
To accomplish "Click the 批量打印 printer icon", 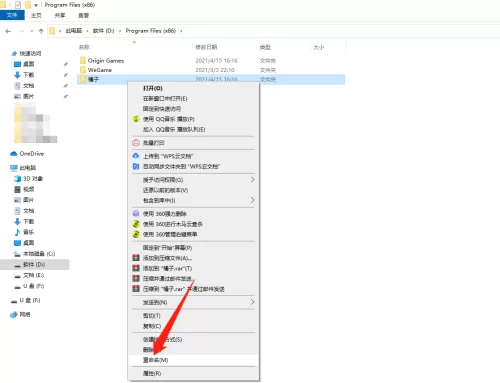I will point(136,143).
